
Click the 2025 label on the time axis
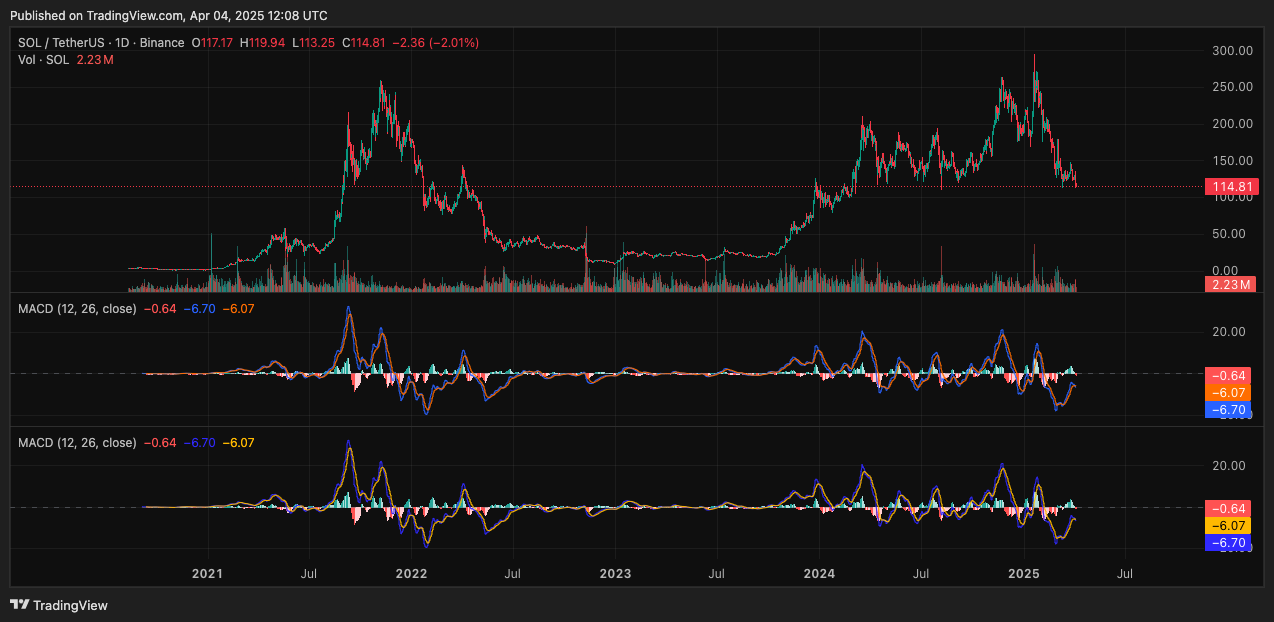[x=1024, y=575]
